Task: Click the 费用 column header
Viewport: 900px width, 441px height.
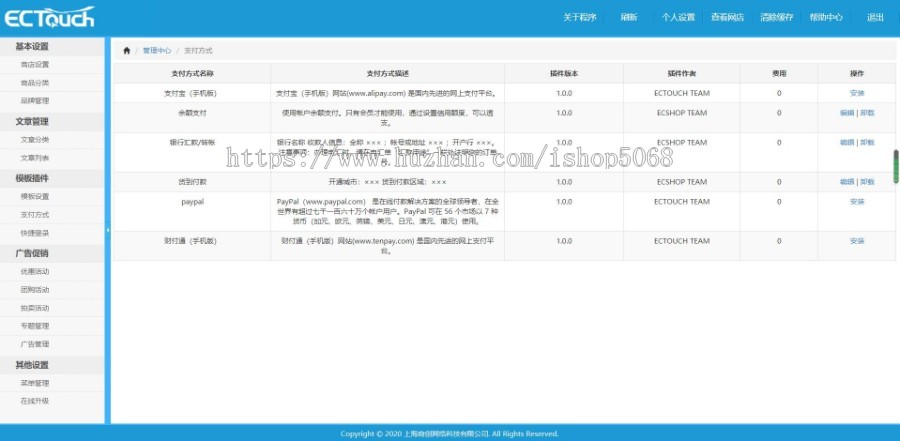Action: click(x=779, y=74)
